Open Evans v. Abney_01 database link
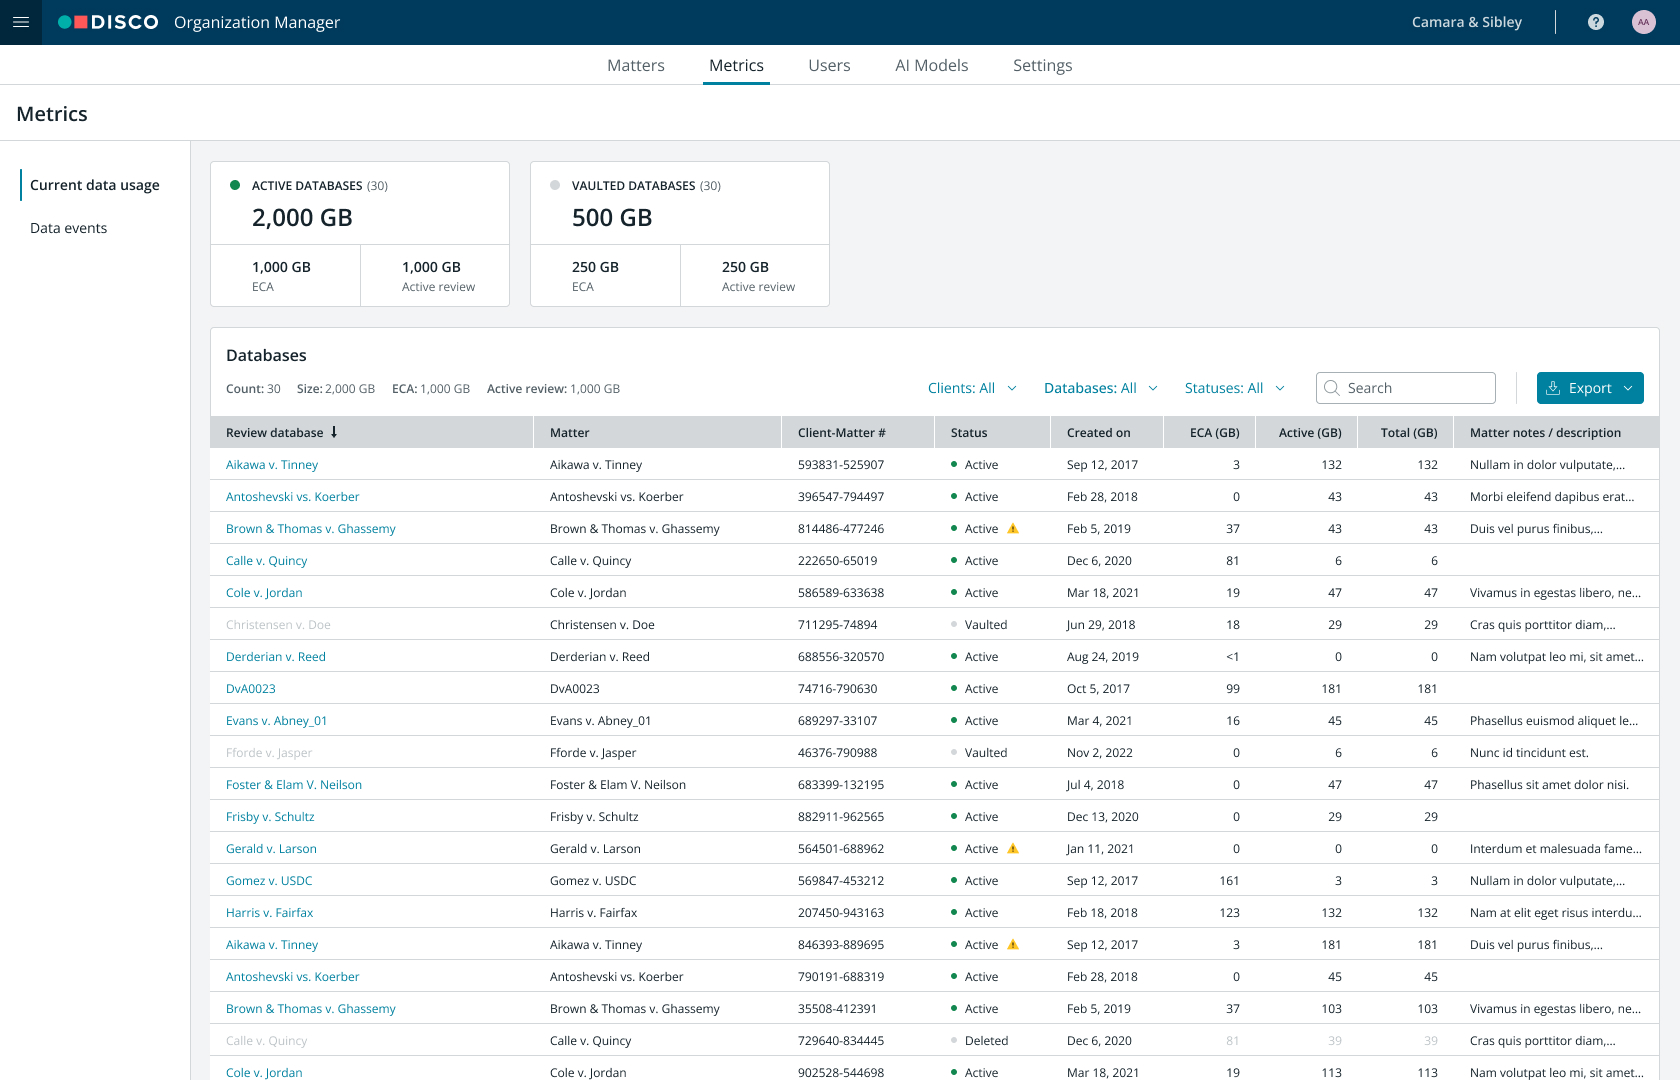The width and height of the screenshot is (1680, 1080). coord(277,720)
